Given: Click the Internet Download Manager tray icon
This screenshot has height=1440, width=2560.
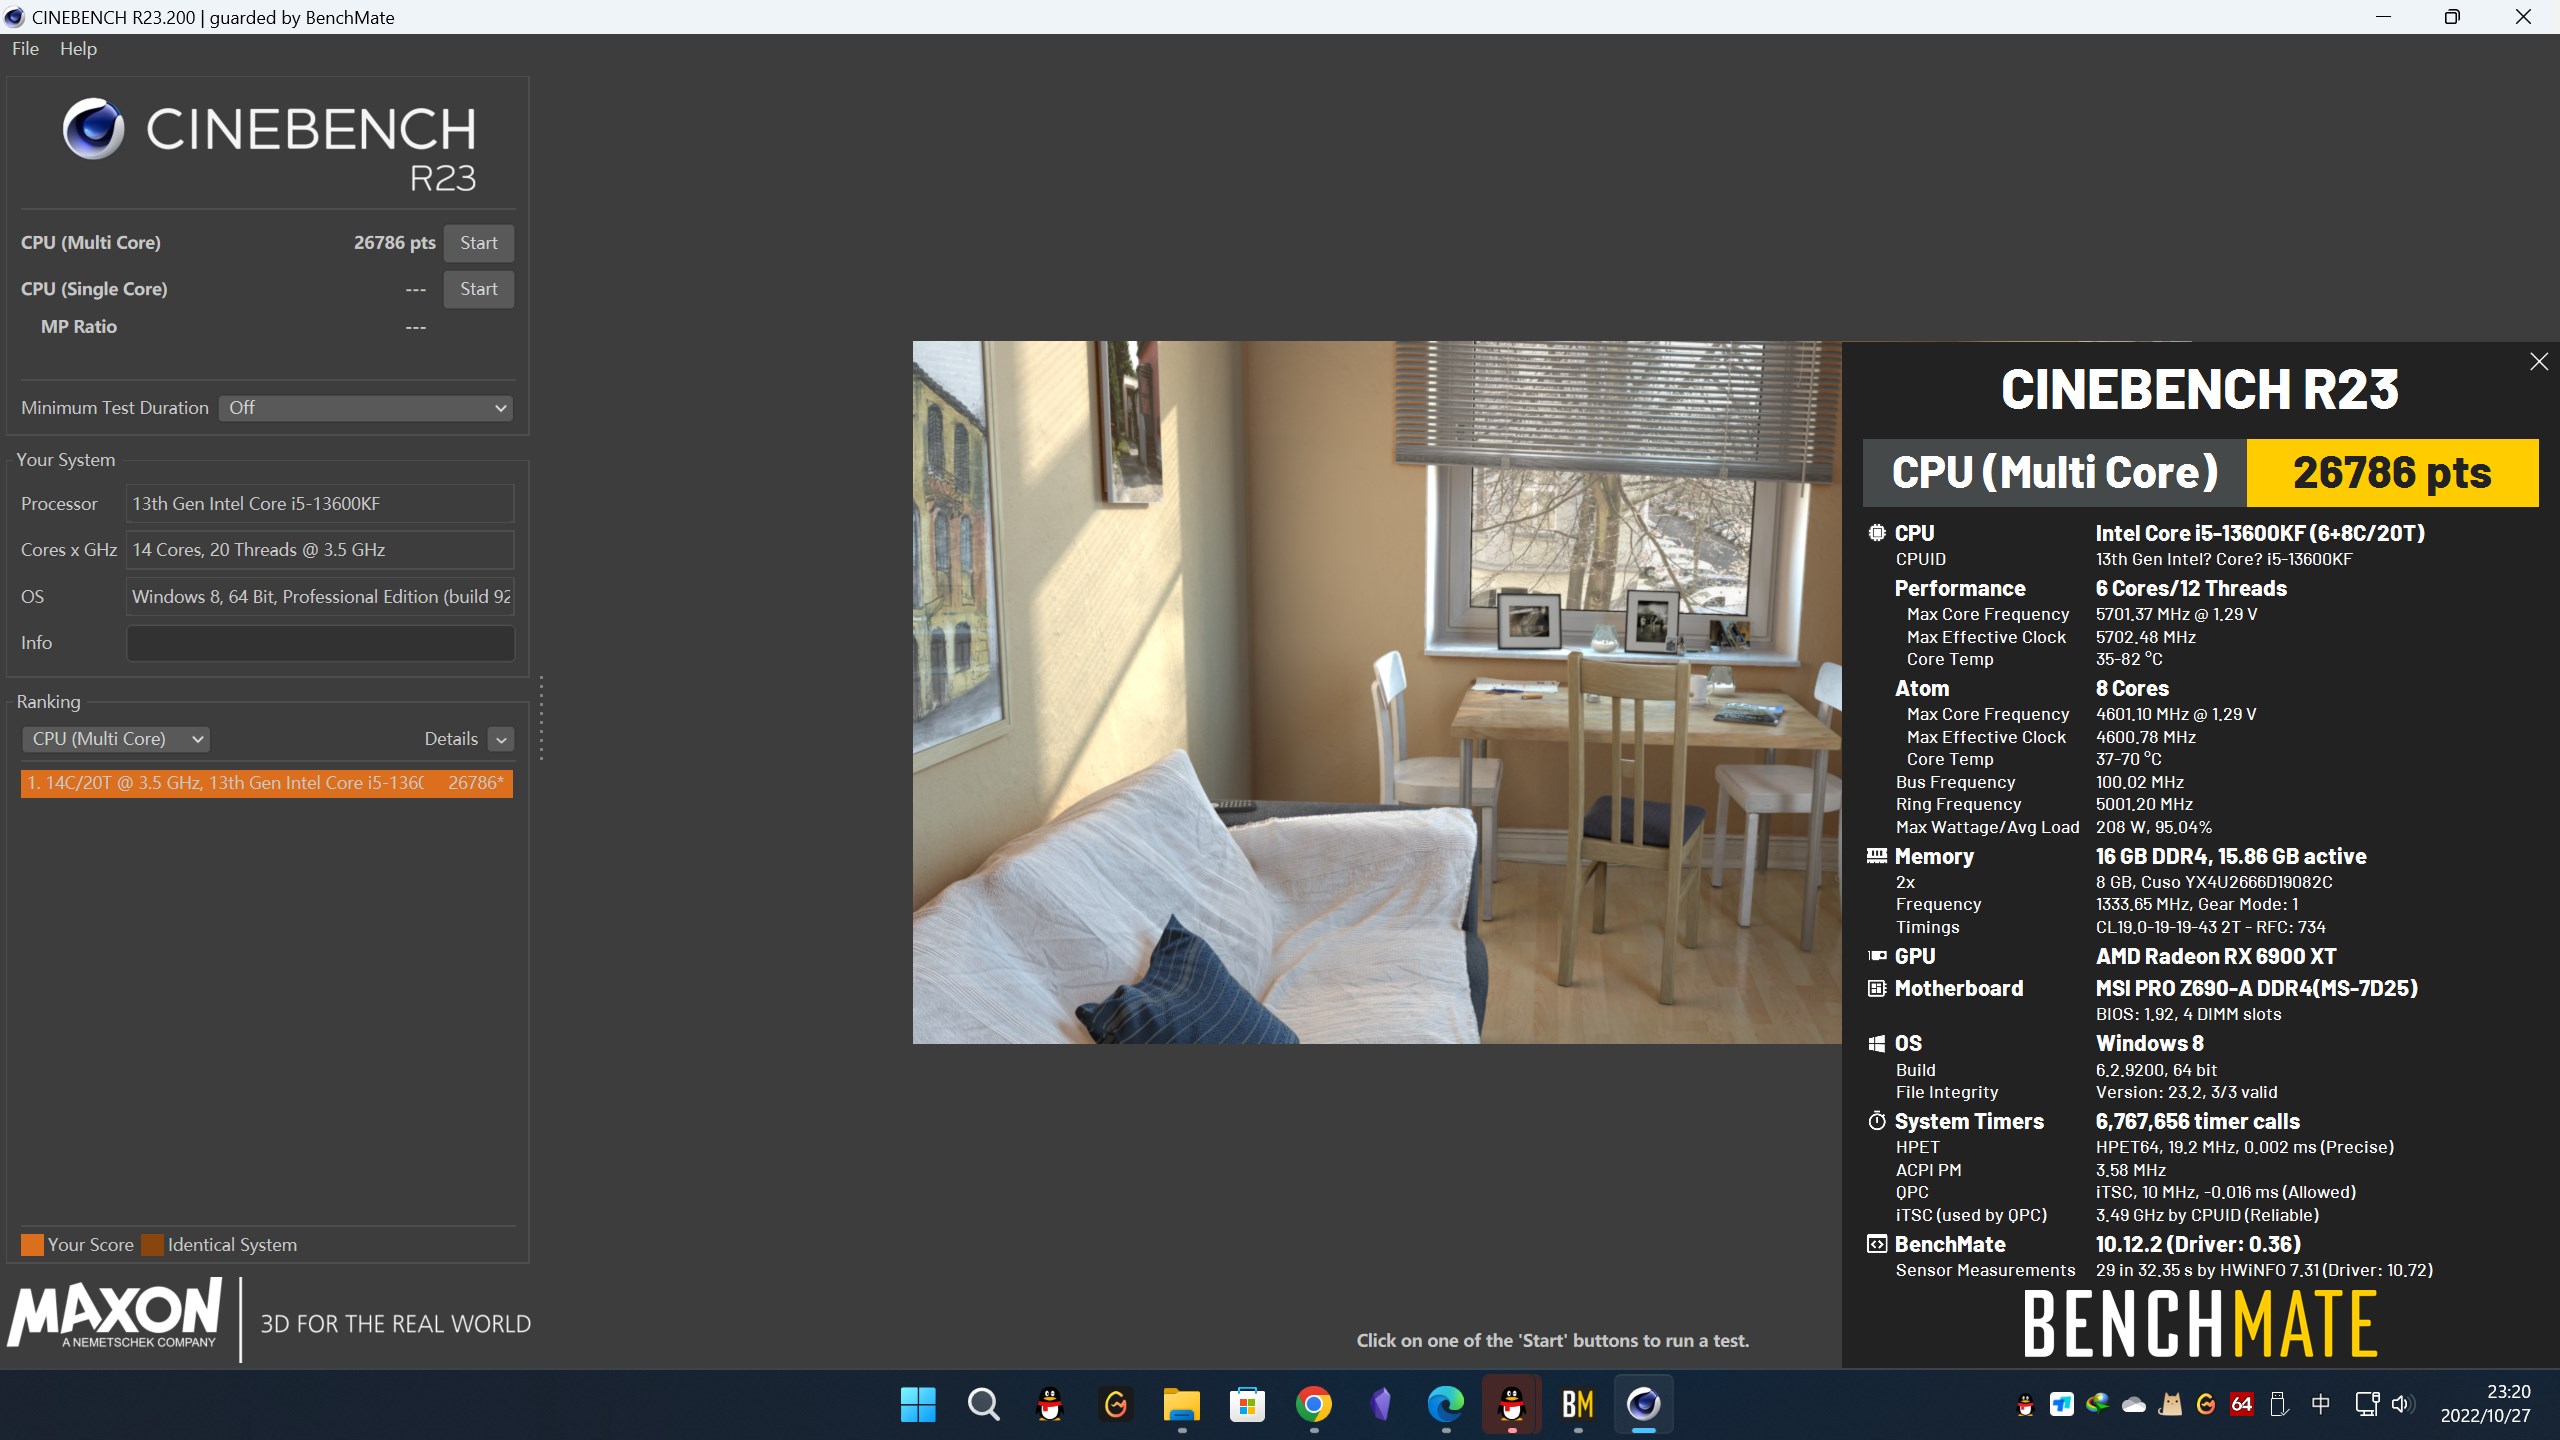Looking at the screenshot, I should pos(2098,1404).
